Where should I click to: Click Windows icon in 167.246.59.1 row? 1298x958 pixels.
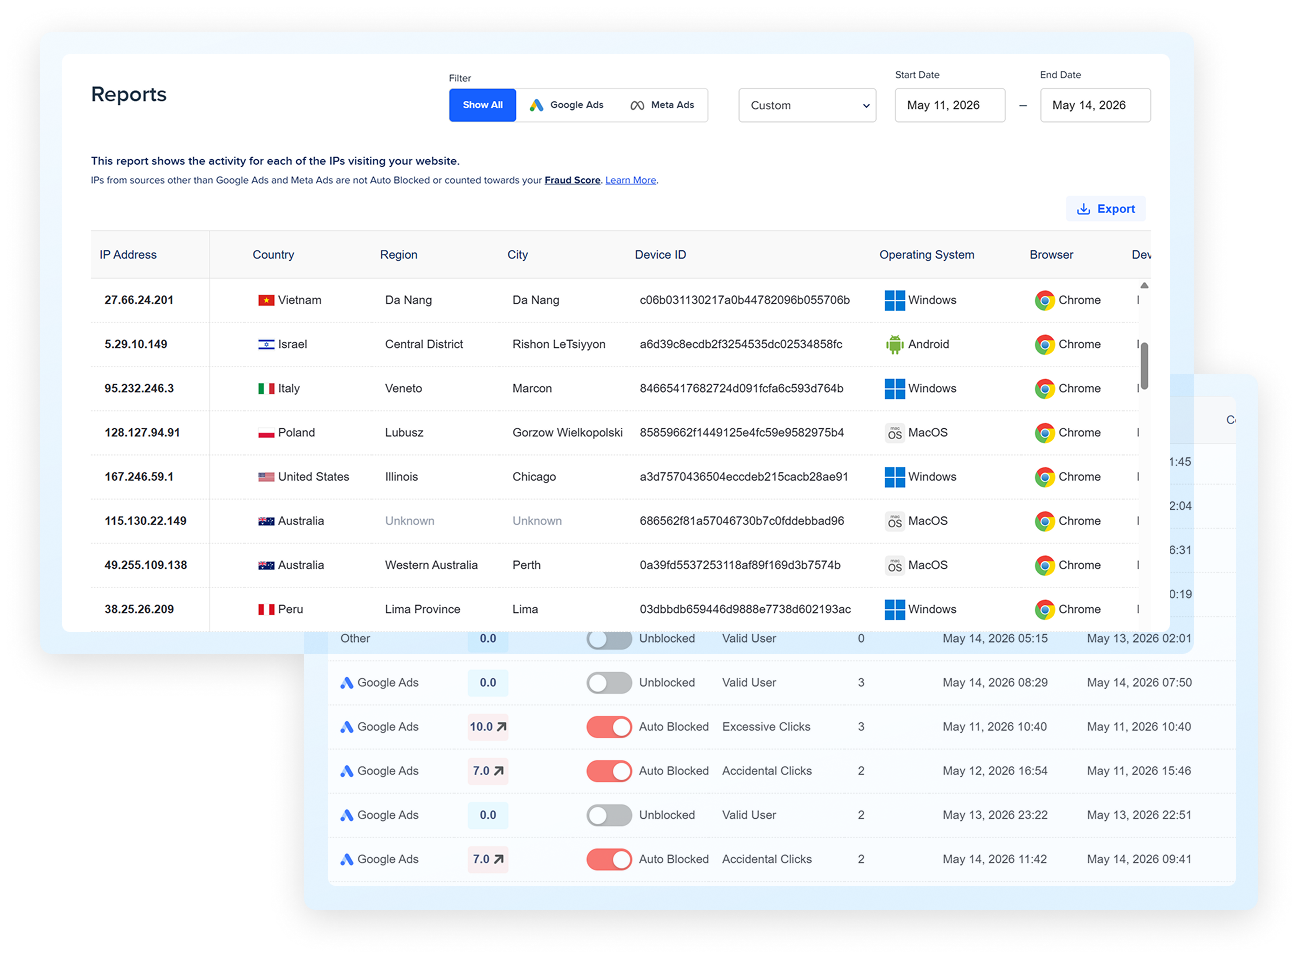[894, 477]
